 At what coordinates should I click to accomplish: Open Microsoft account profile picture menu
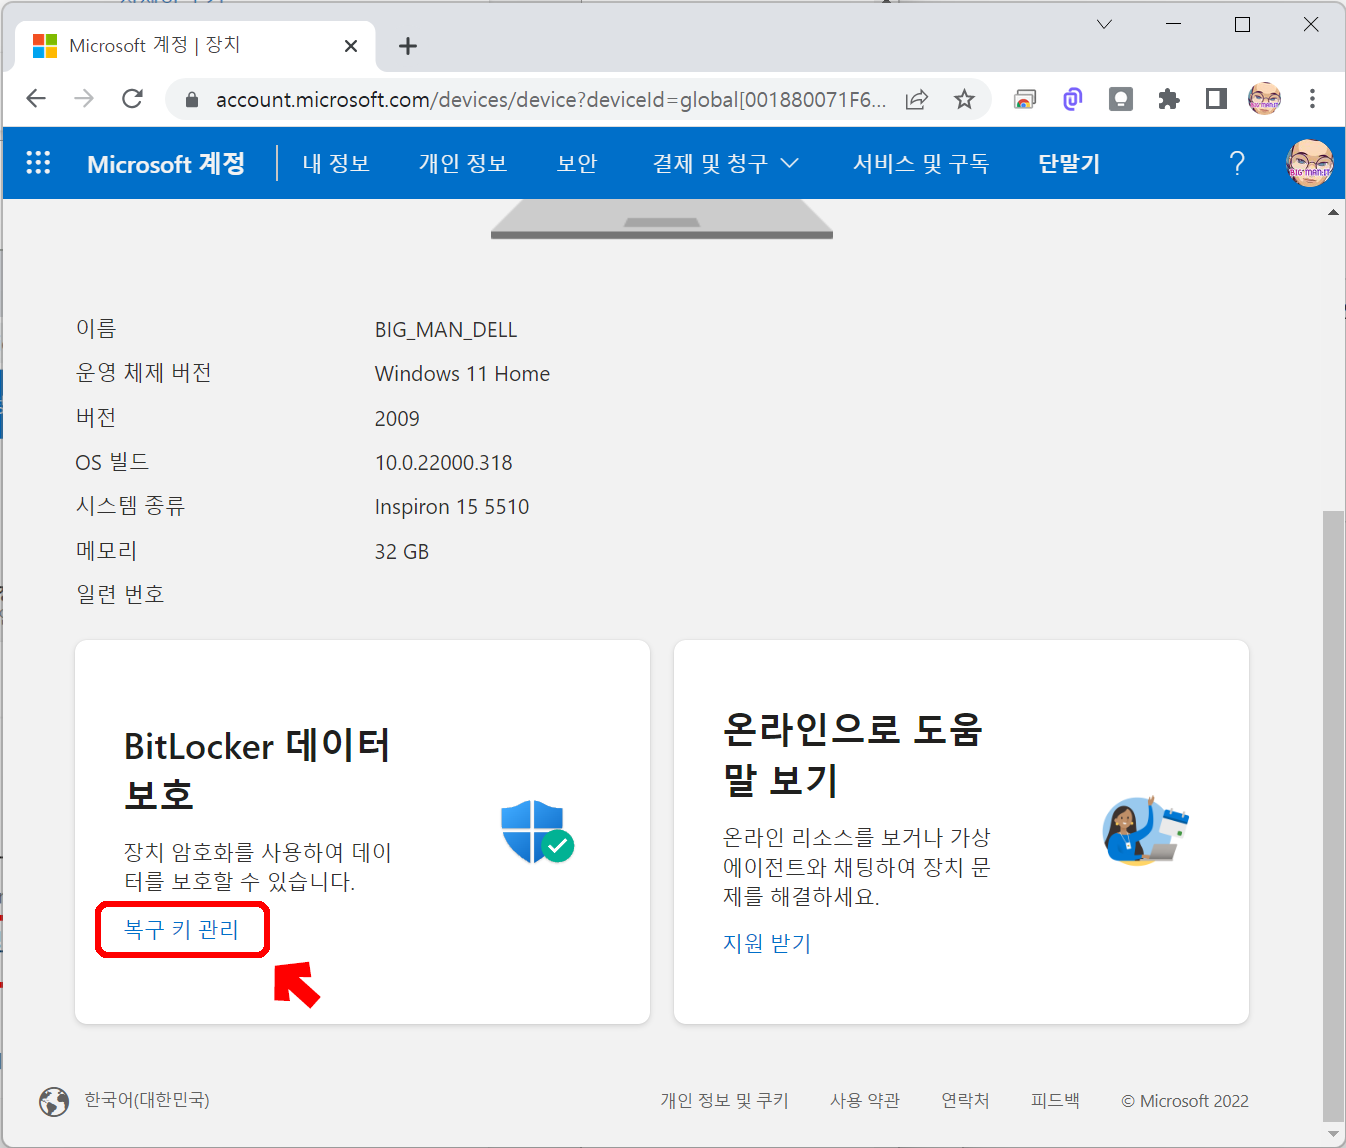(x=1309, y=163)
